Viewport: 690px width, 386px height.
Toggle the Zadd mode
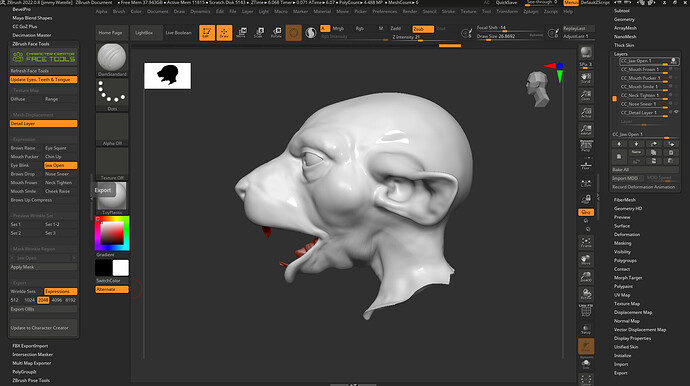pos(396,29)
